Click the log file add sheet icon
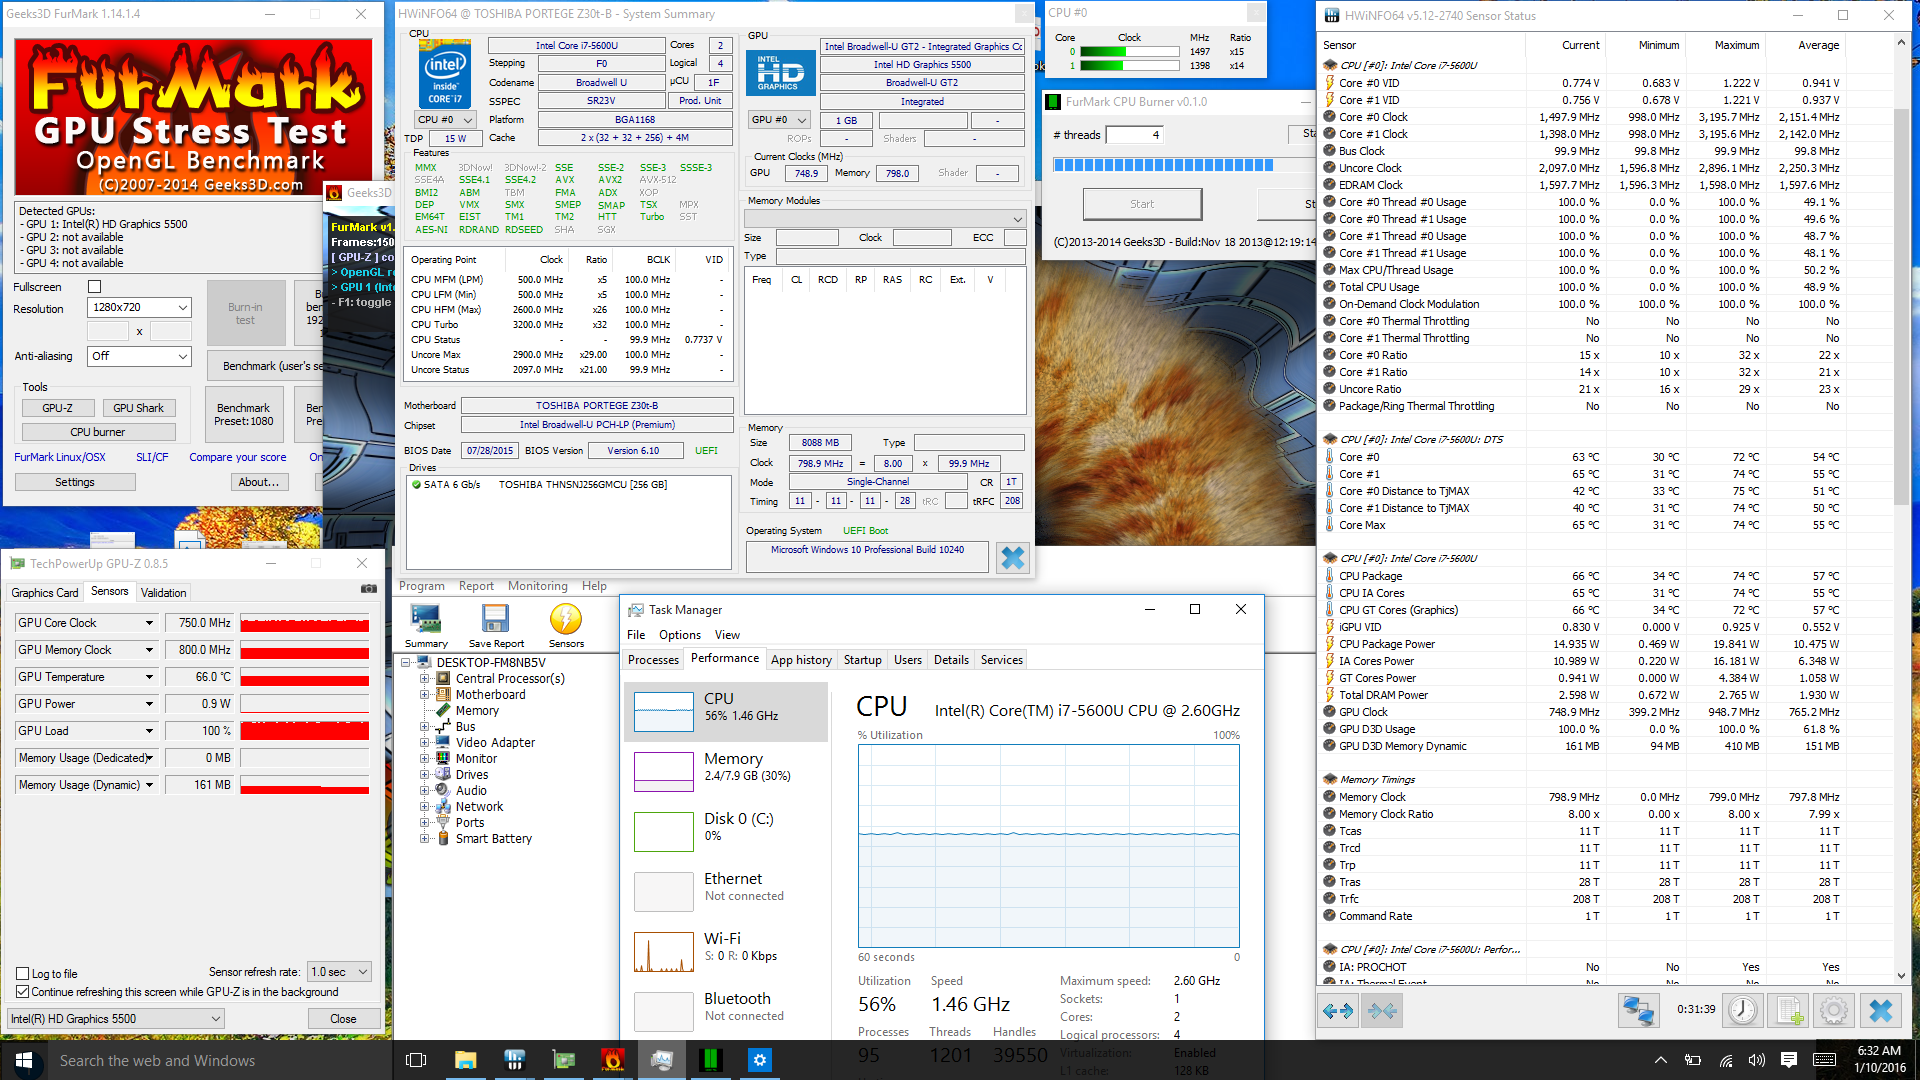Screen dimensions: 1920x1080 (x=1789, y=1011)
